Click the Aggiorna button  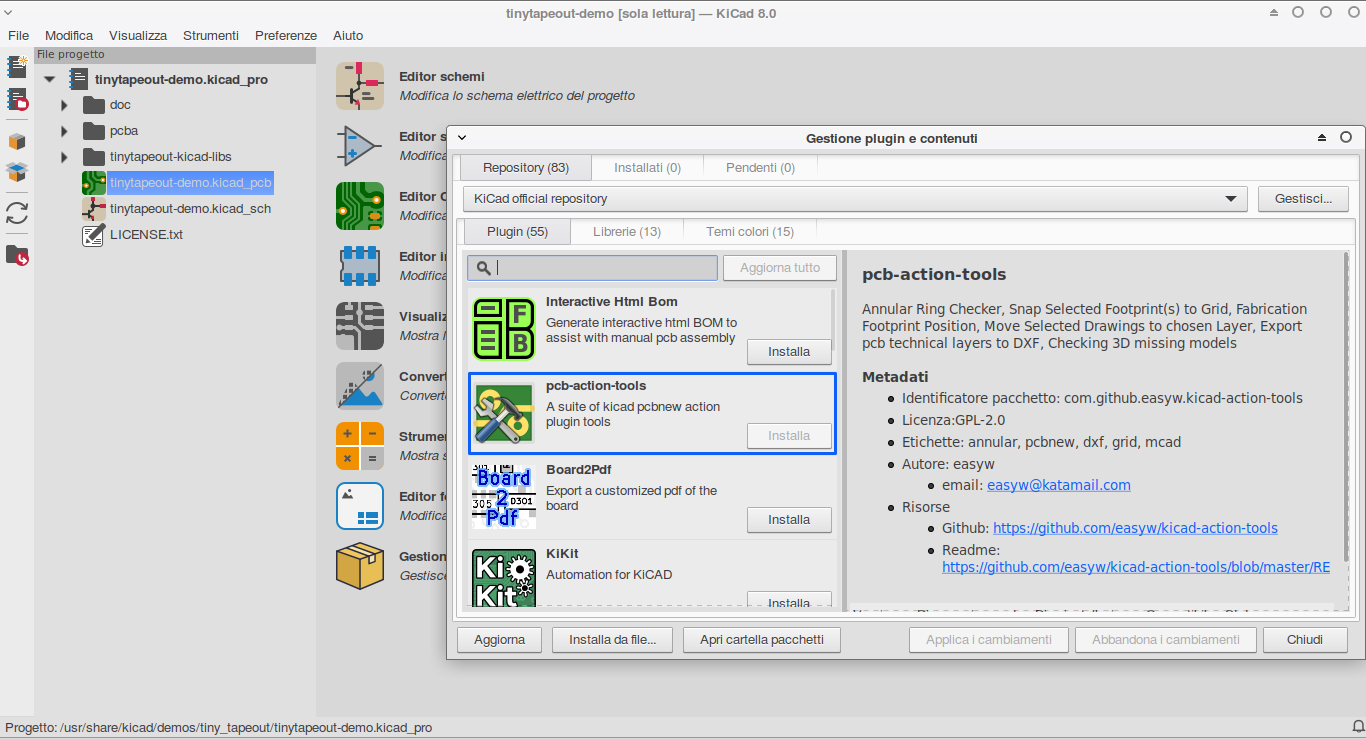[x=500, y=640]
